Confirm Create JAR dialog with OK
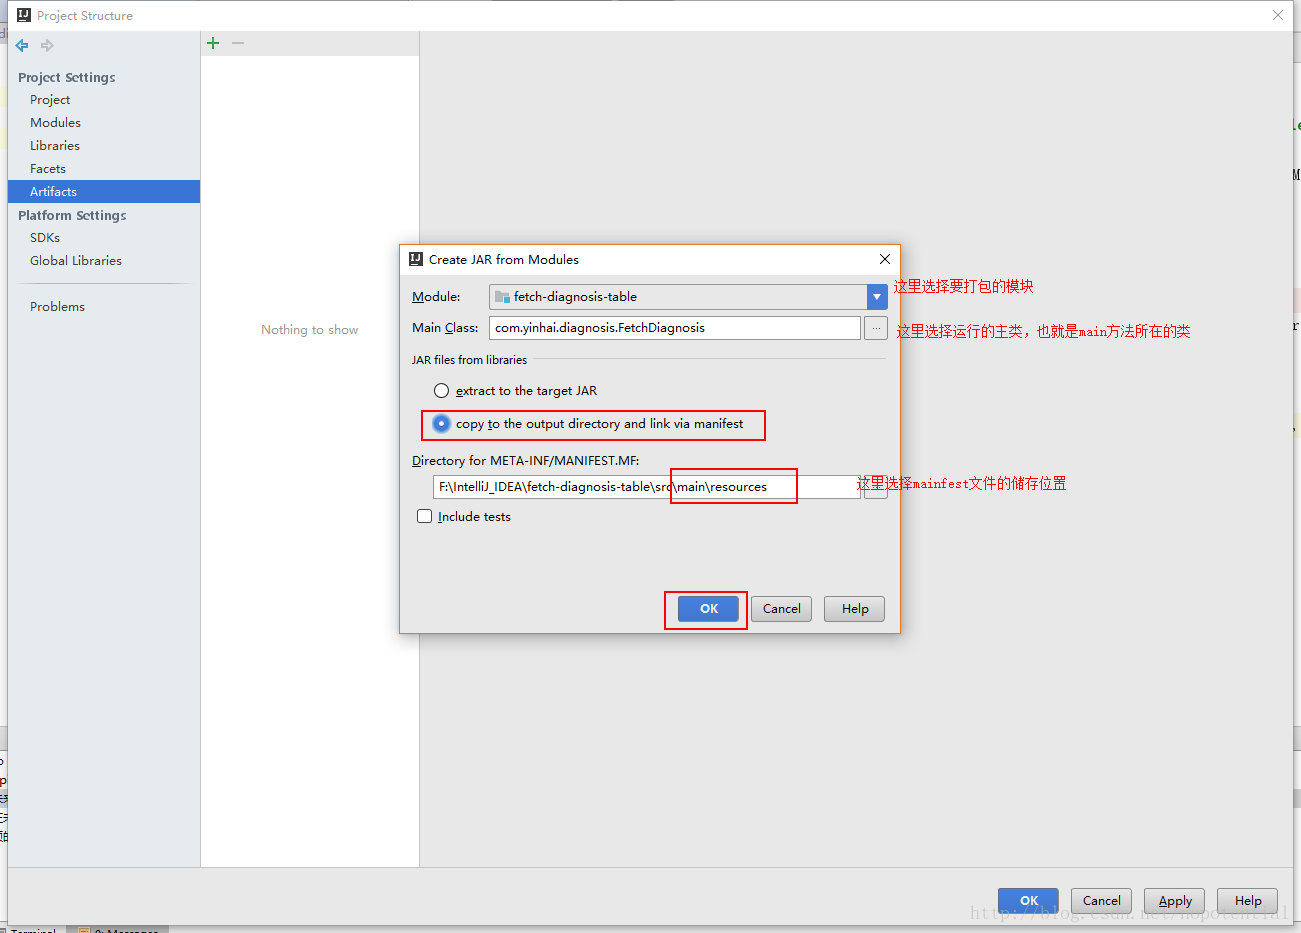Screen dimensions: 1301x933 pos(708,609)
